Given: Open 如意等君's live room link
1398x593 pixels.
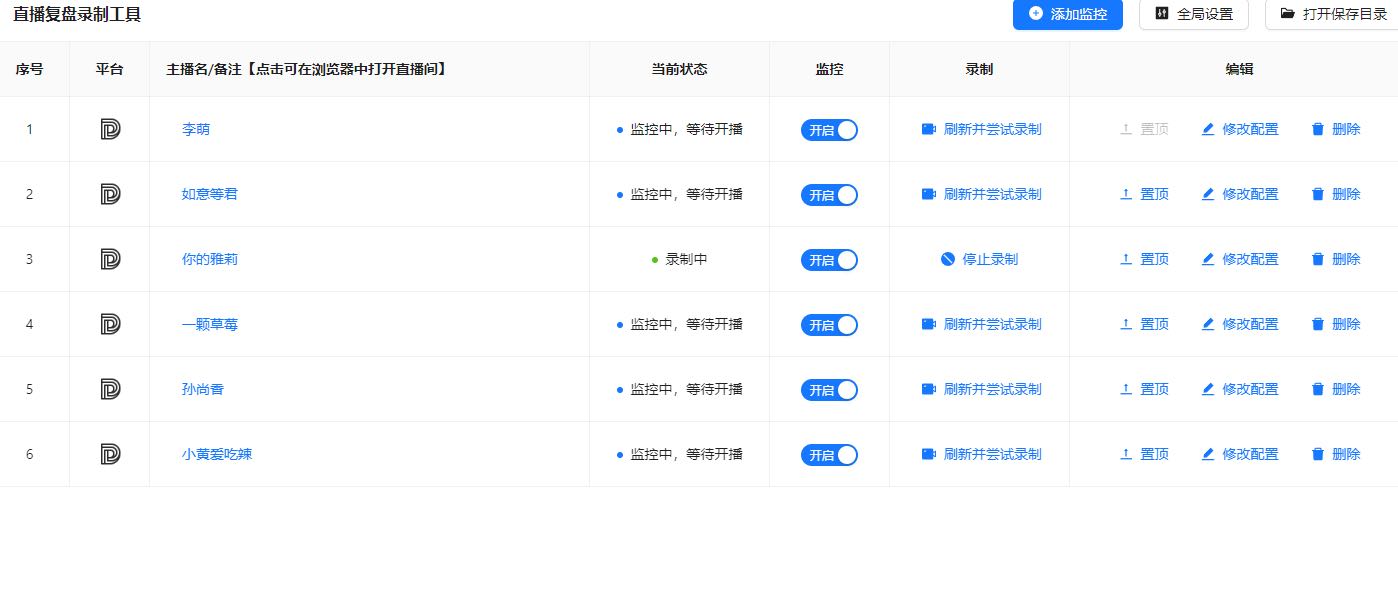Looking at the screenshot, I should (210, 194).
